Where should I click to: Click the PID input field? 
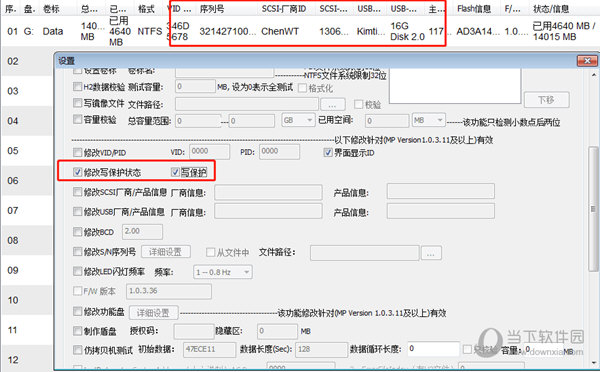[279, 152]
